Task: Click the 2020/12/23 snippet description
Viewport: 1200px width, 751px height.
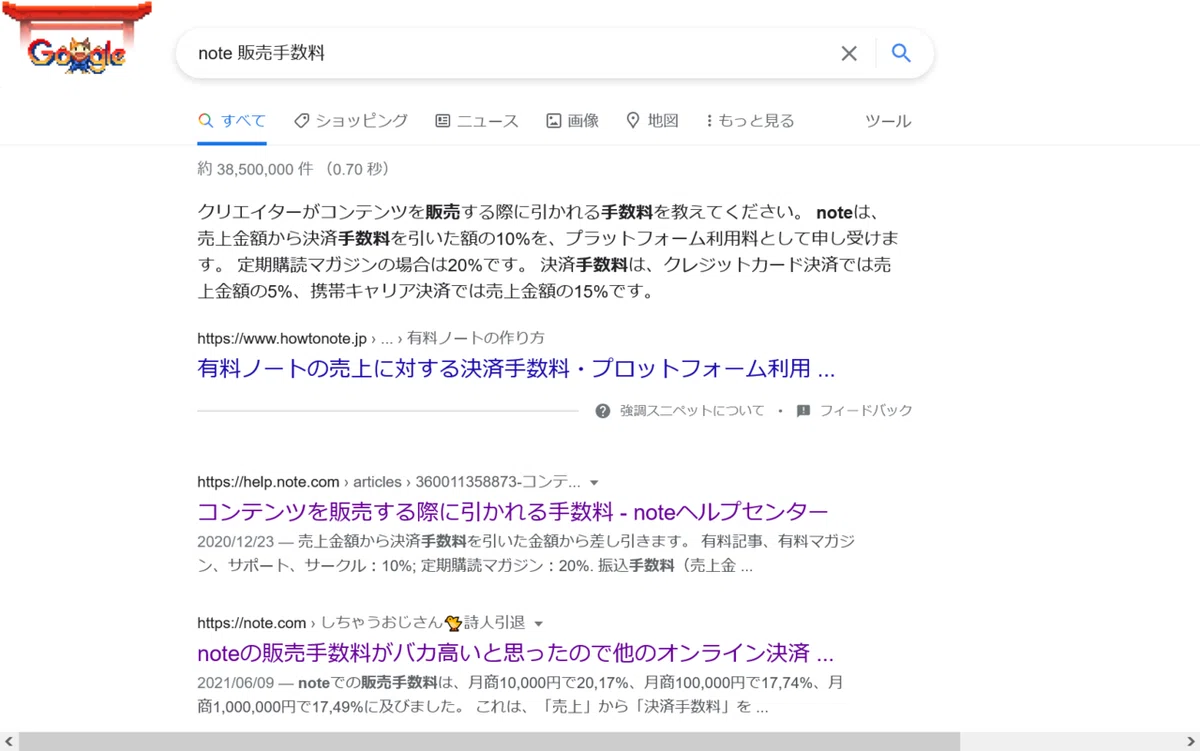Action: click(x=526, y=553)
